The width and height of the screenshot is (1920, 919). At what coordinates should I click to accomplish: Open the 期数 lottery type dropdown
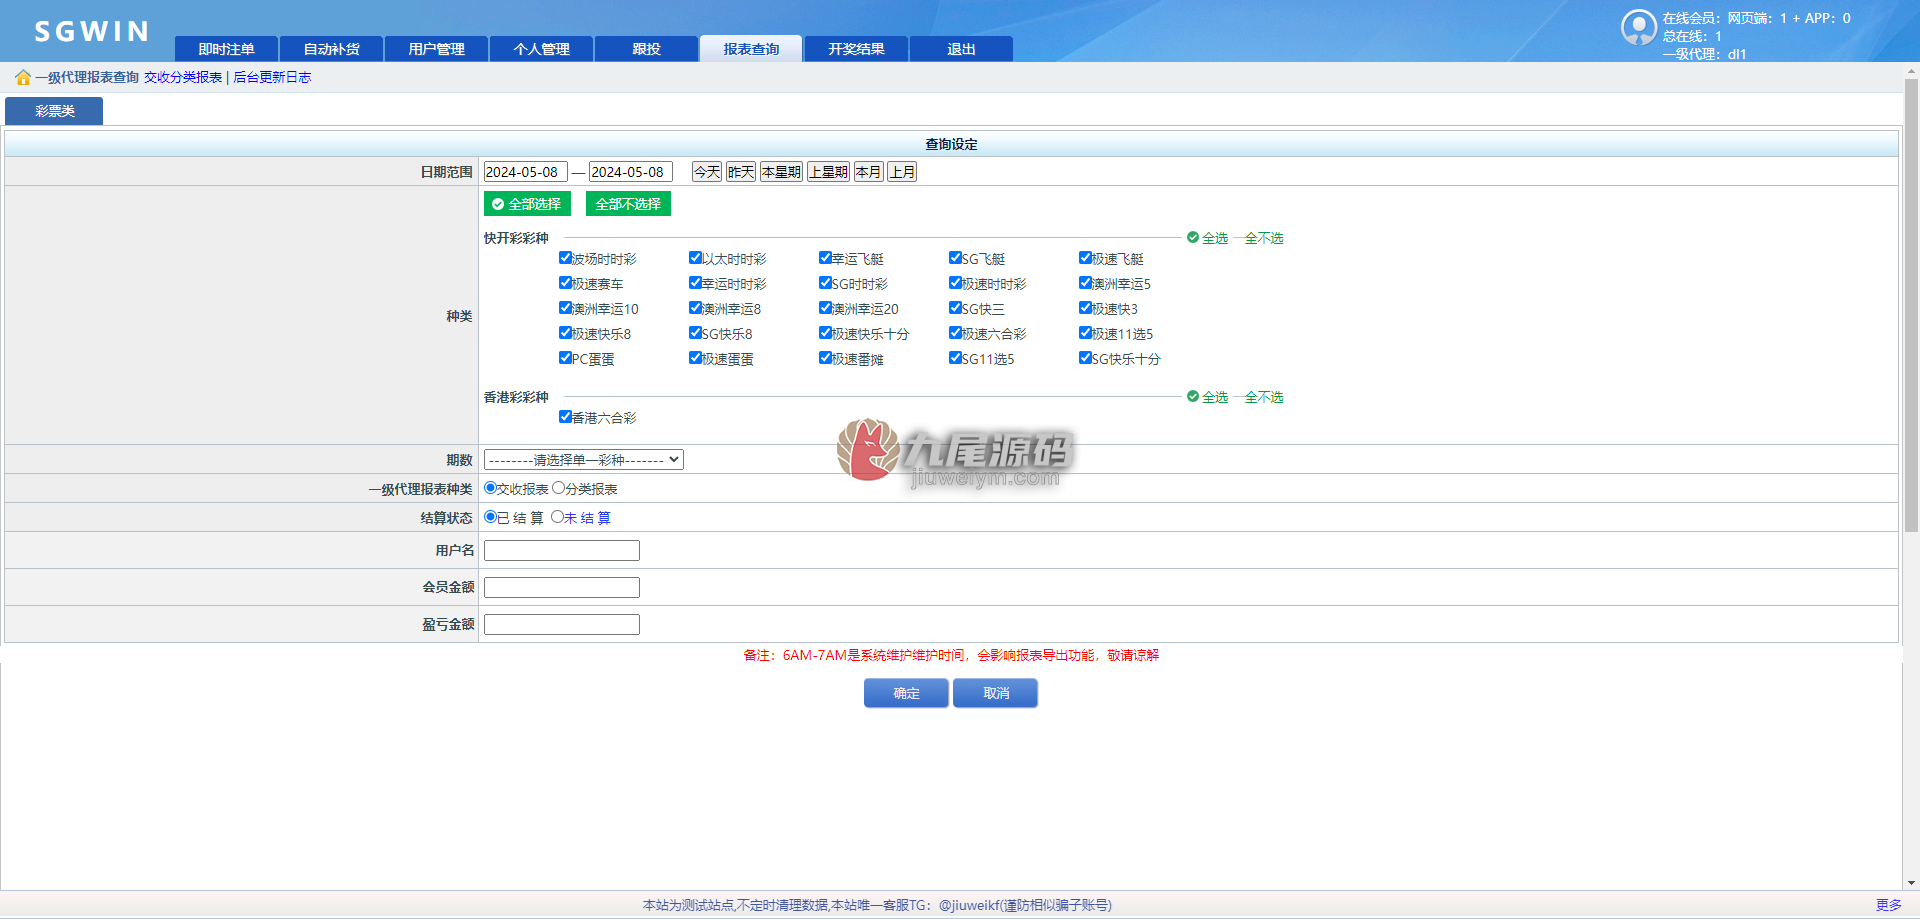(x=584, y=460)
